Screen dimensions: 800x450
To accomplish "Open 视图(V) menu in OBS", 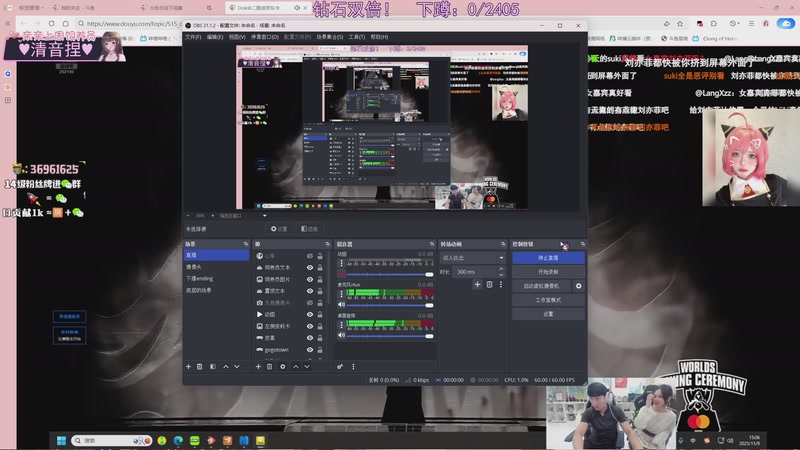I will [x=237, y=37].
